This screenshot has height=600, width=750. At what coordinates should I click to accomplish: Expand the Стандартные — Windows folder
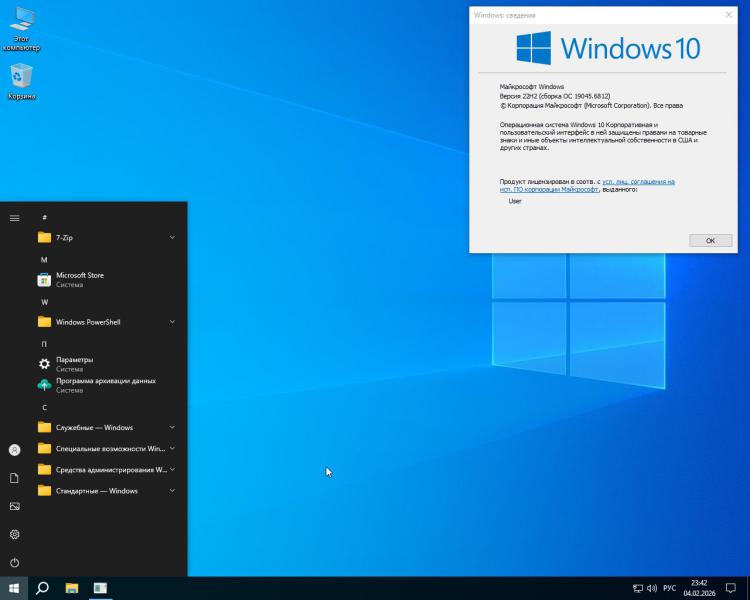tap(105, 491)
